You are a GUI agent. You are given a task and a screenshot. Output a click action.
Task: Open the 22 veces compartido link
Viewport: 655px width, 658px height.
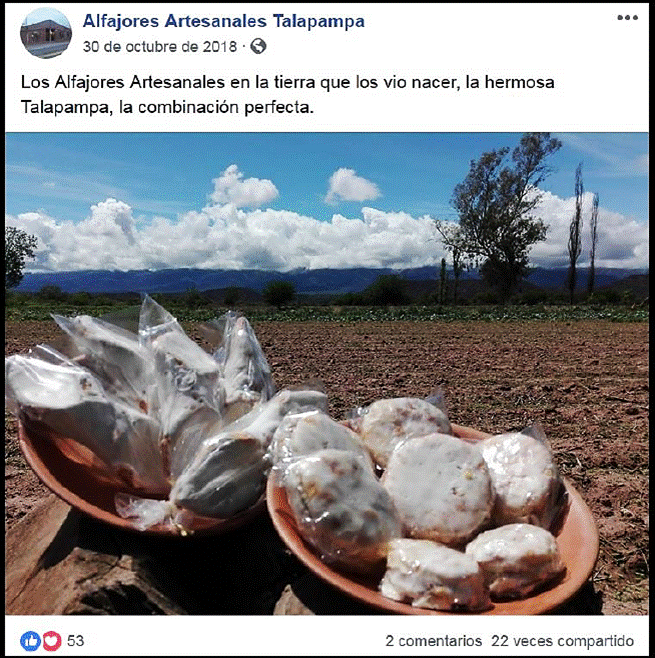563,641
